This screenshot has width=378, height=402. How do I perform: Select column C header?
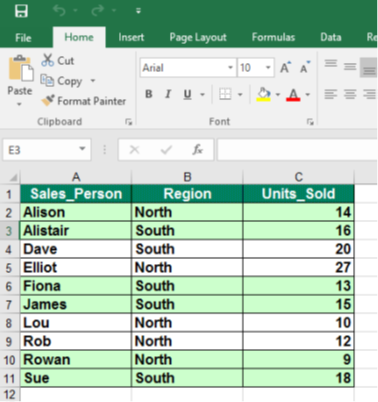click(298, 177)
